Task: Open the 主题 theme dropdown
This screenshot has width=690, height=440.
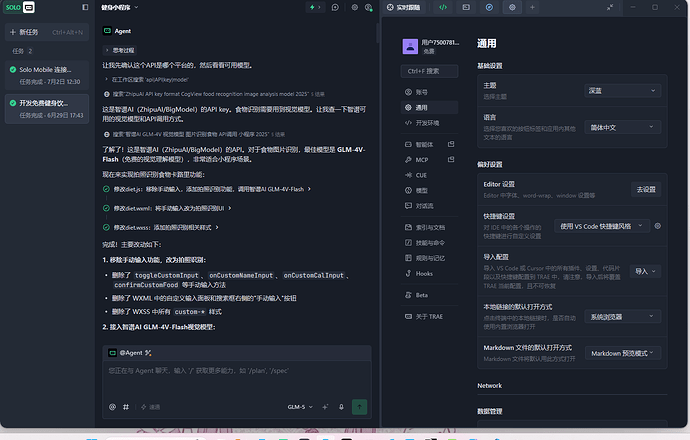Action: point(623,91)
